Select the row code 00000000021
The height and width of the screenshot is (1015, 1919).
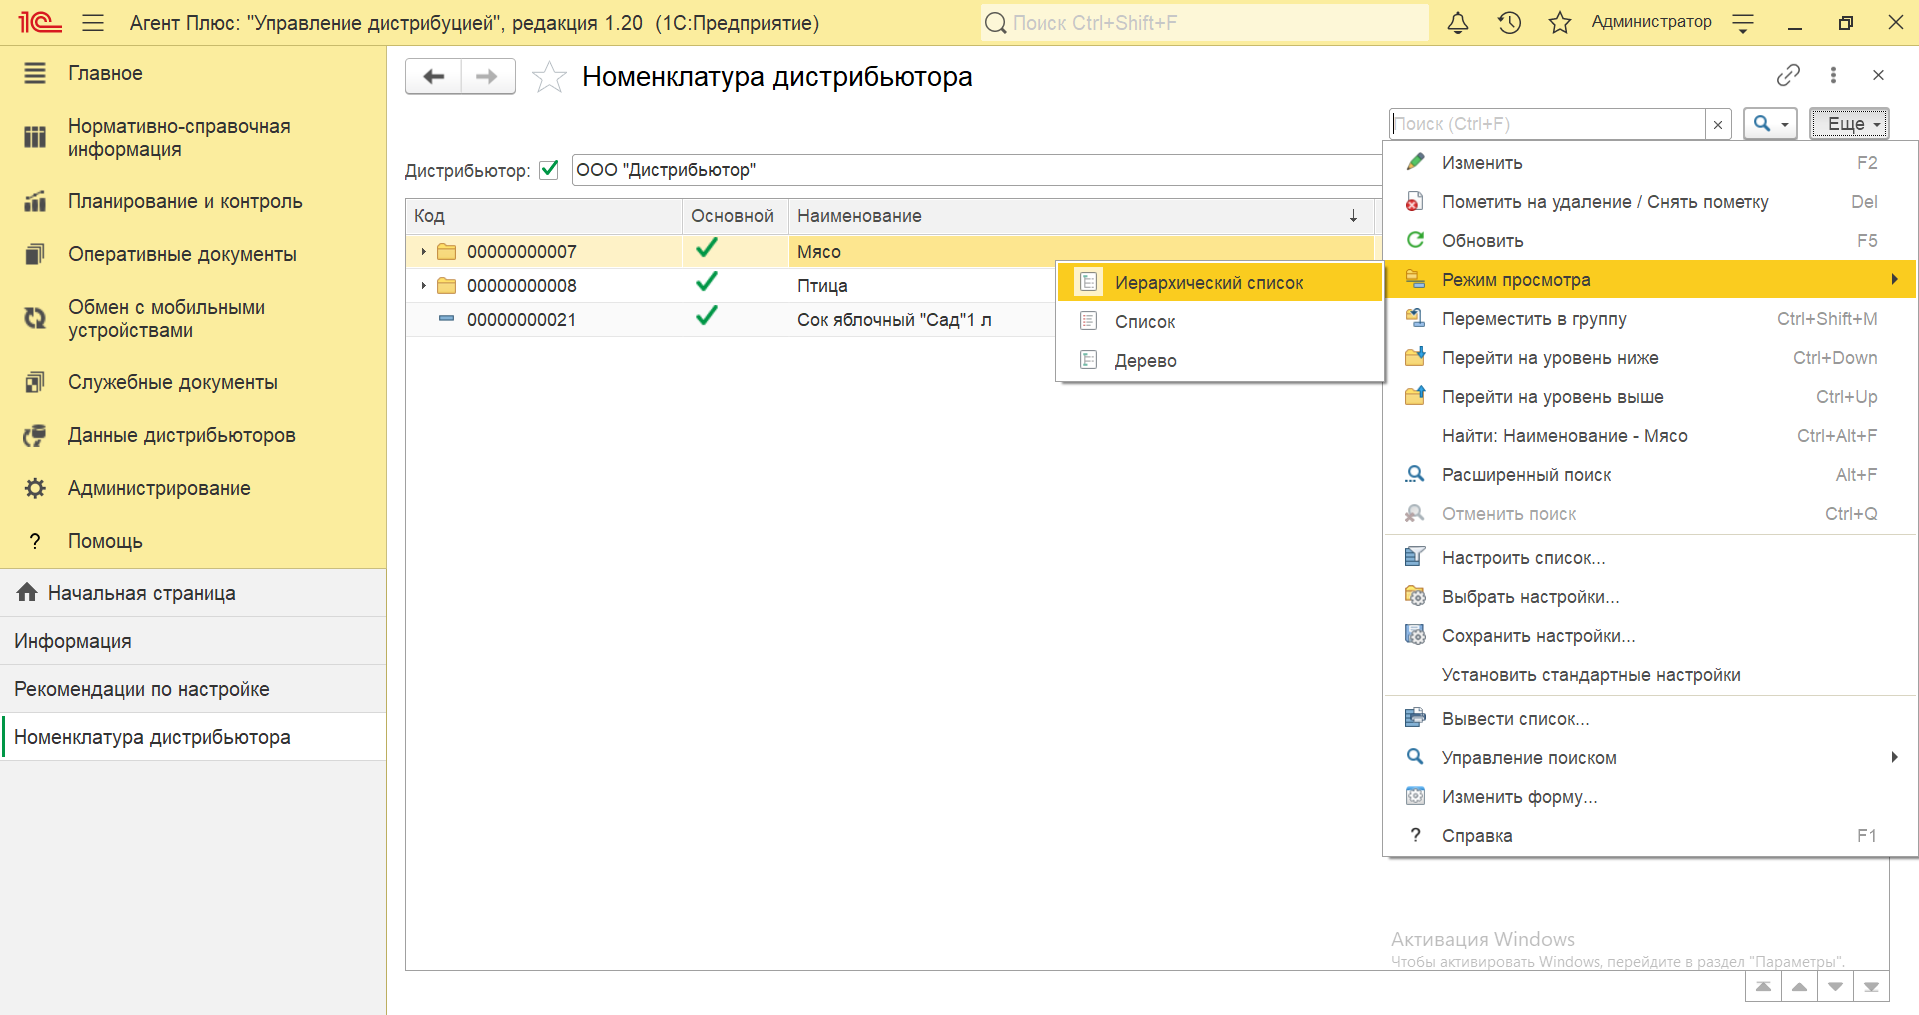pyautogui.click(x=521, y=320)
